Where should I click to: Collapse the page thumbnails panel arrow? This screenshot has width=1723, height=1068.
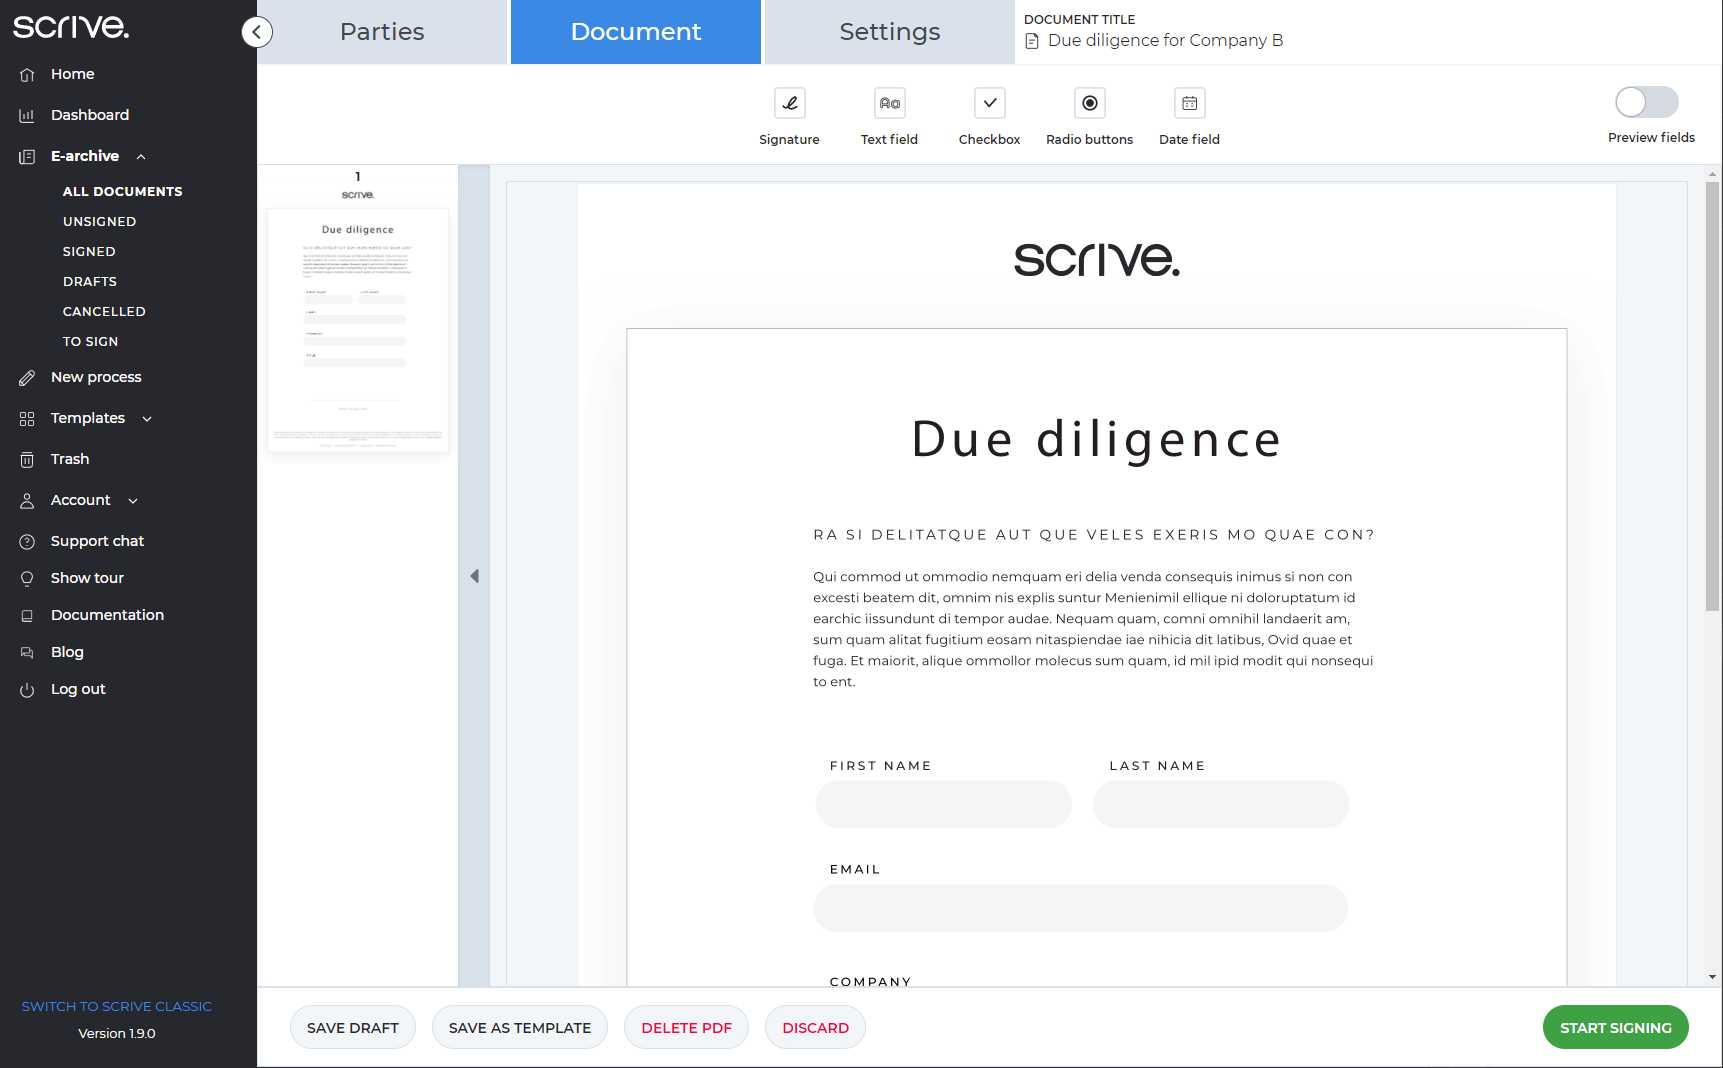pos(474,576)
